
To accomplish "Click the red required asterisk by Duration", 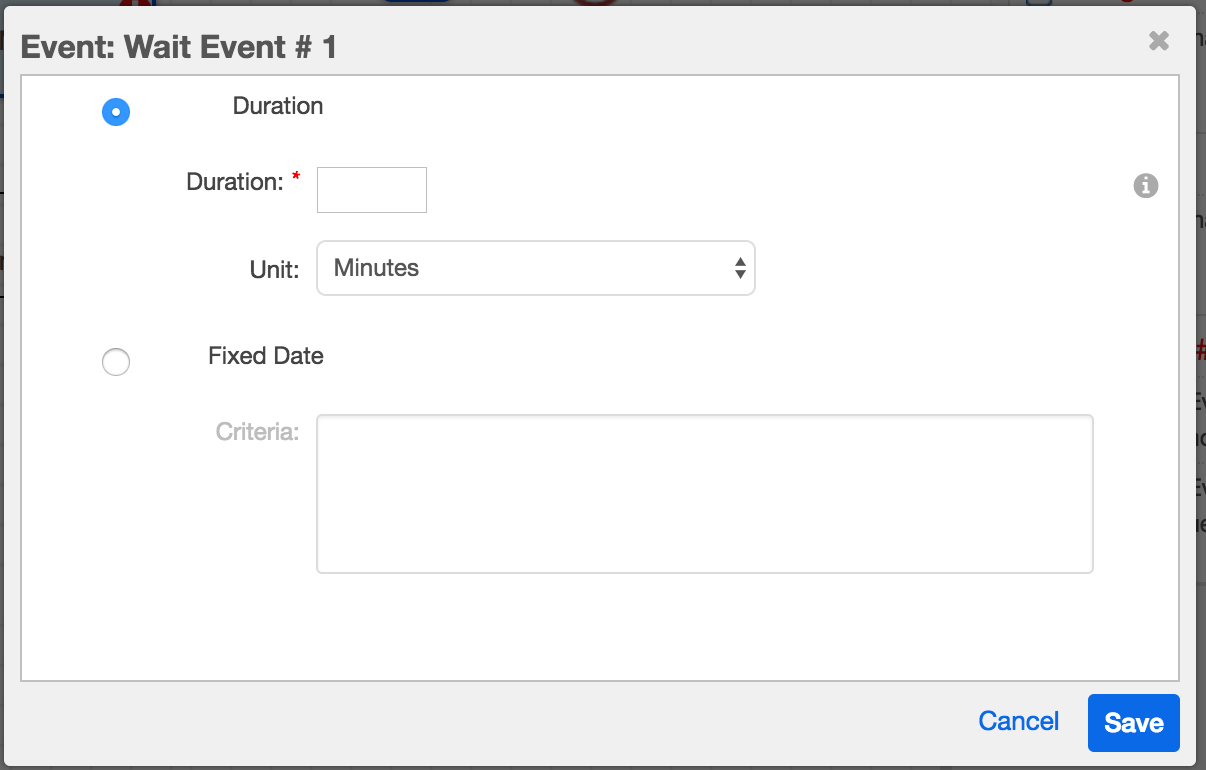I will tap(296, 178).
